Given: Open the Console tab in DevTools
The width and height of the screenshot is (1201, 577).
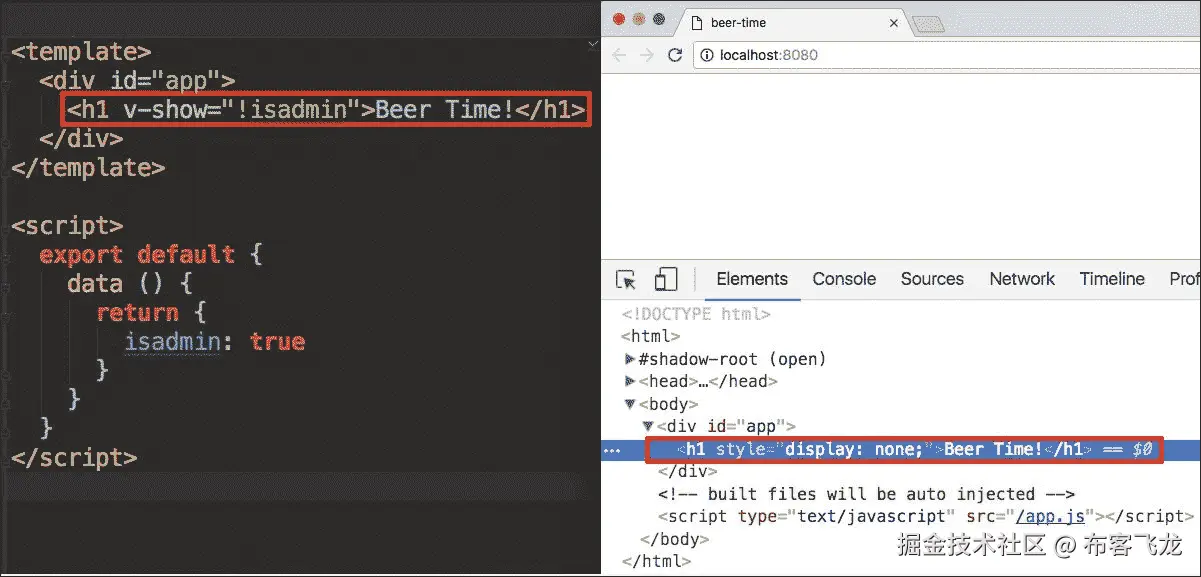Looking at the screenshot, I should (x=844, y=279).
